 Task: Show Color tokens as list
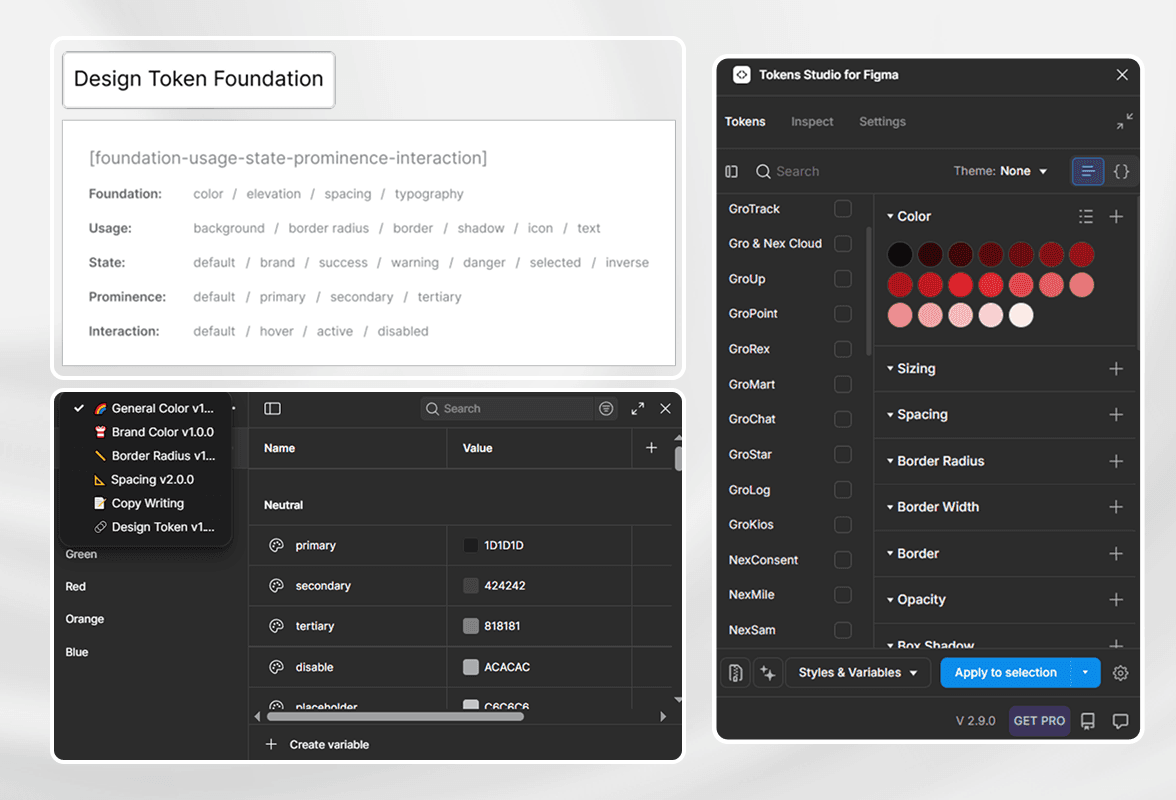(x=1085, y=217)
